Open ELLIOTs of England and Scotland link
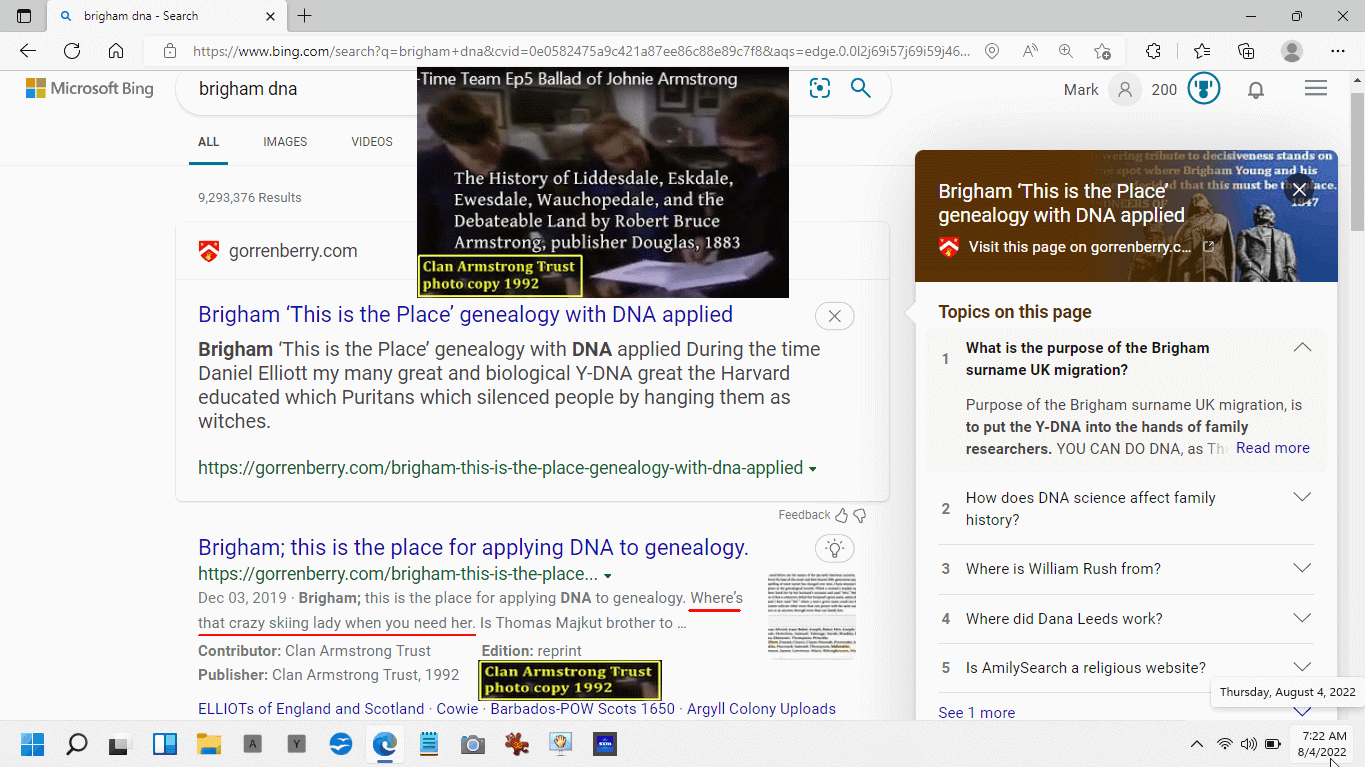 point(311,708)
